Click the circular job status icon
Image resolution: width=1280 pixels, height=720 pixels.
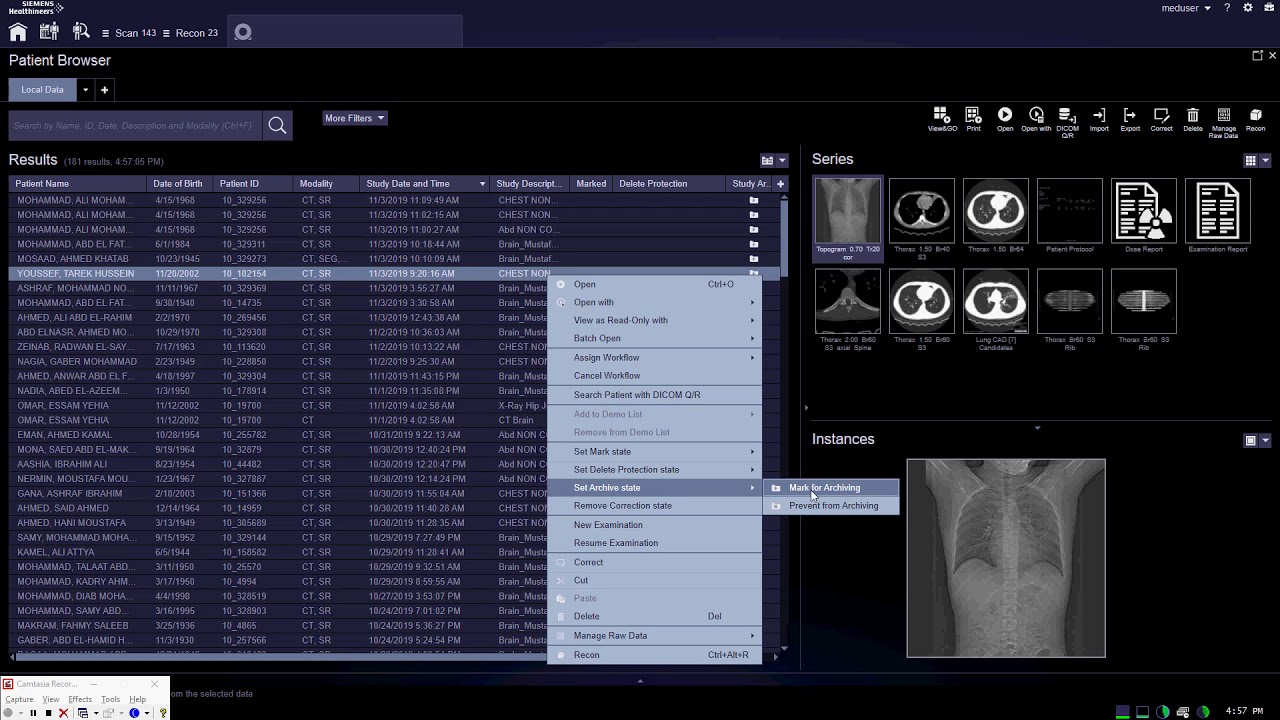[243, 32]
